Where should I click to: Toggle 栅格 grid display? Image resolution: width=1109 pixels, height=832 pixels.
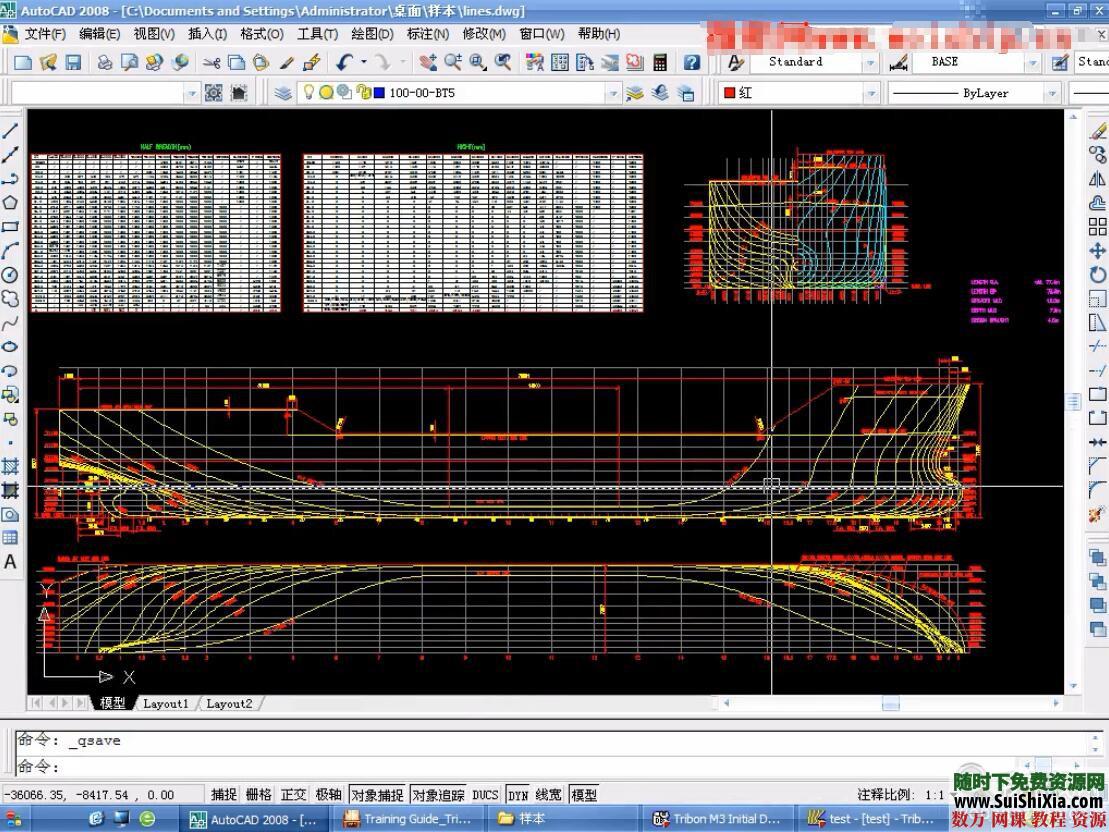[258, 795]
